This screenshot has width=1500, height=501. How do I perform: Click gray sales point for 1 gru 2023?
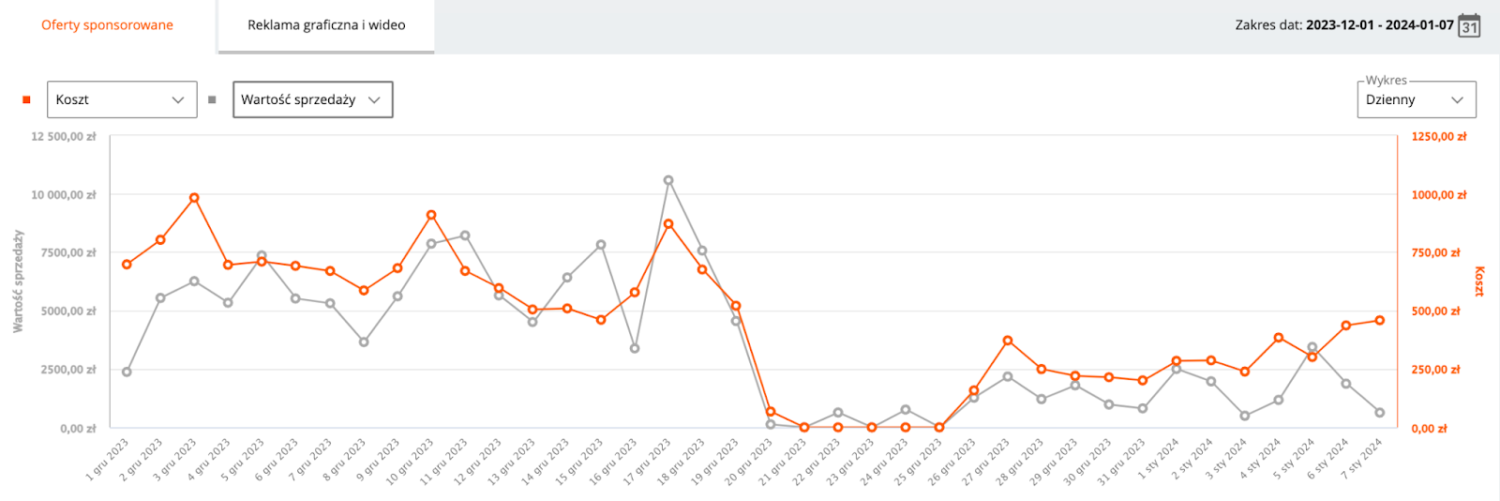click(x=126, y=372)
